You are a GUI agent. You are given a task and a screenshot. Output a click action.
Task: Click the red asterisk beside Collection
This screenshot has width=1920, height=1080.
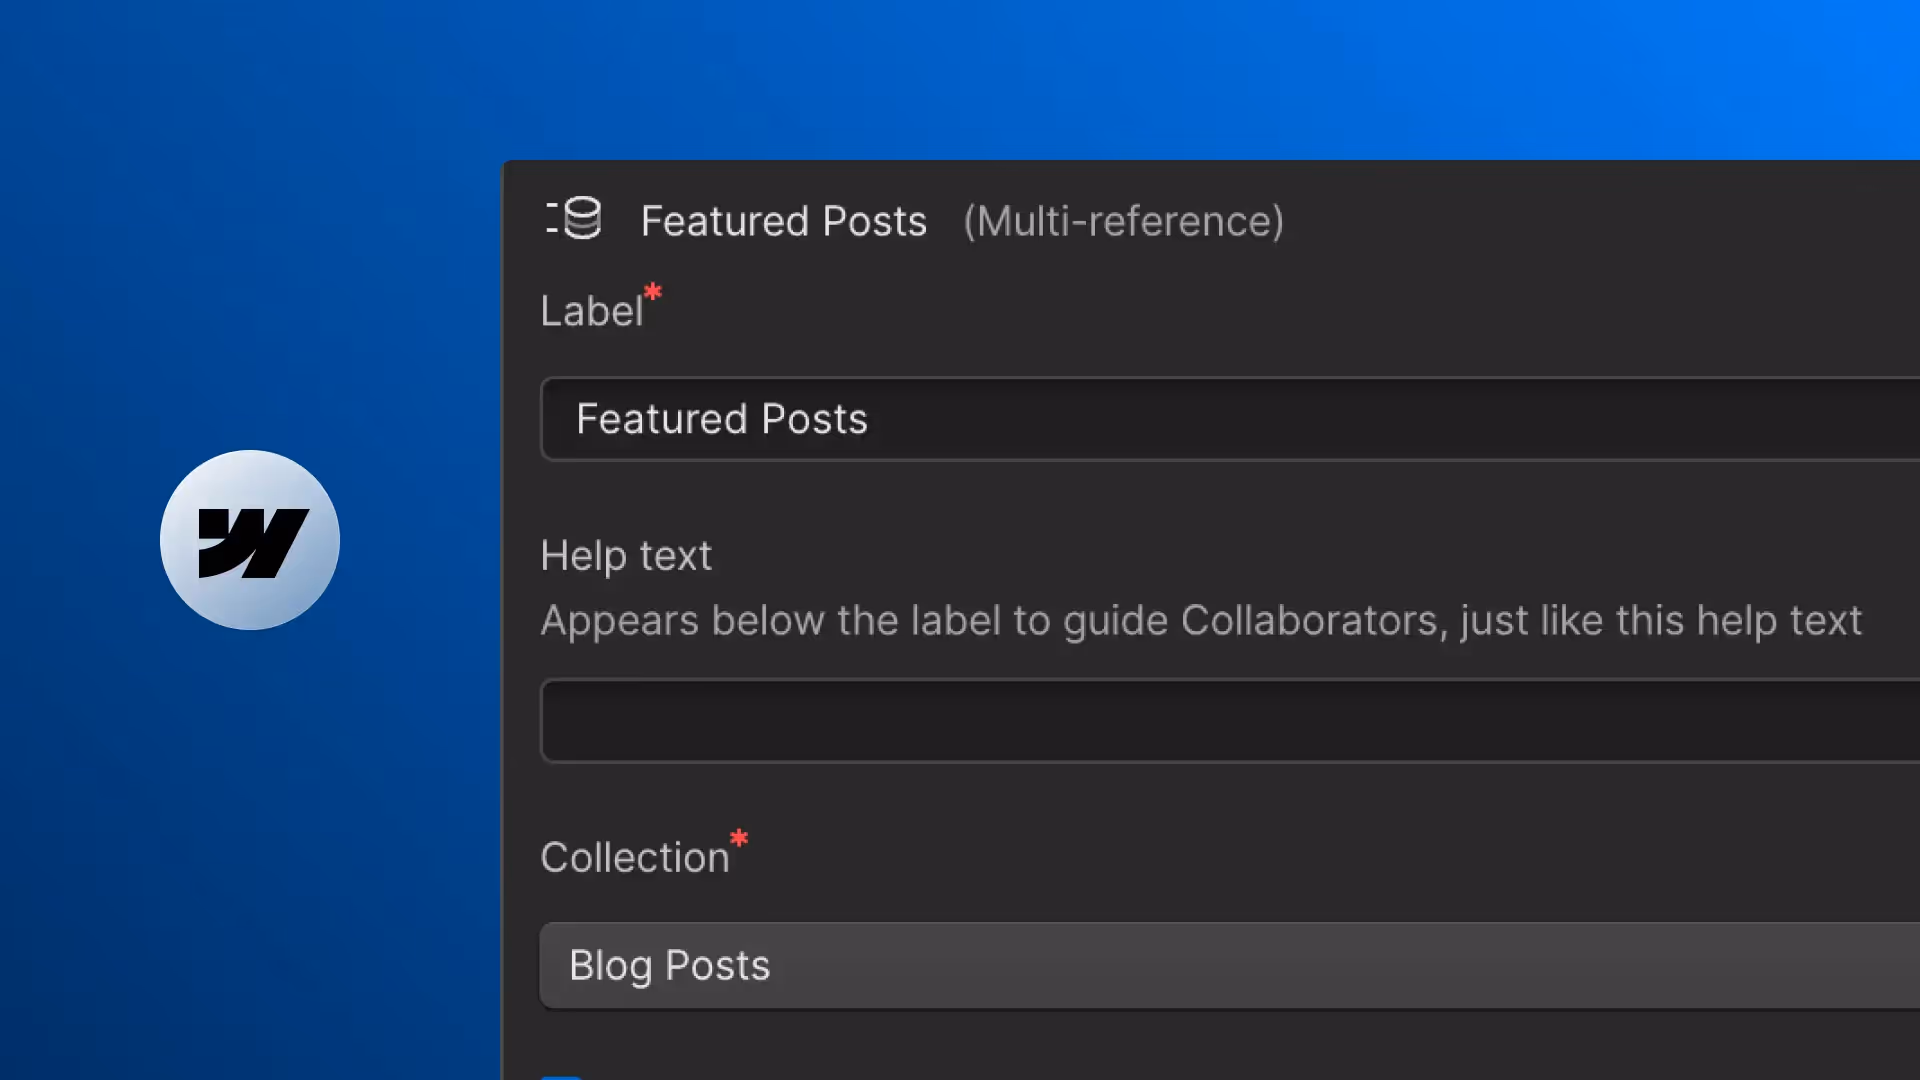(739, 838)
